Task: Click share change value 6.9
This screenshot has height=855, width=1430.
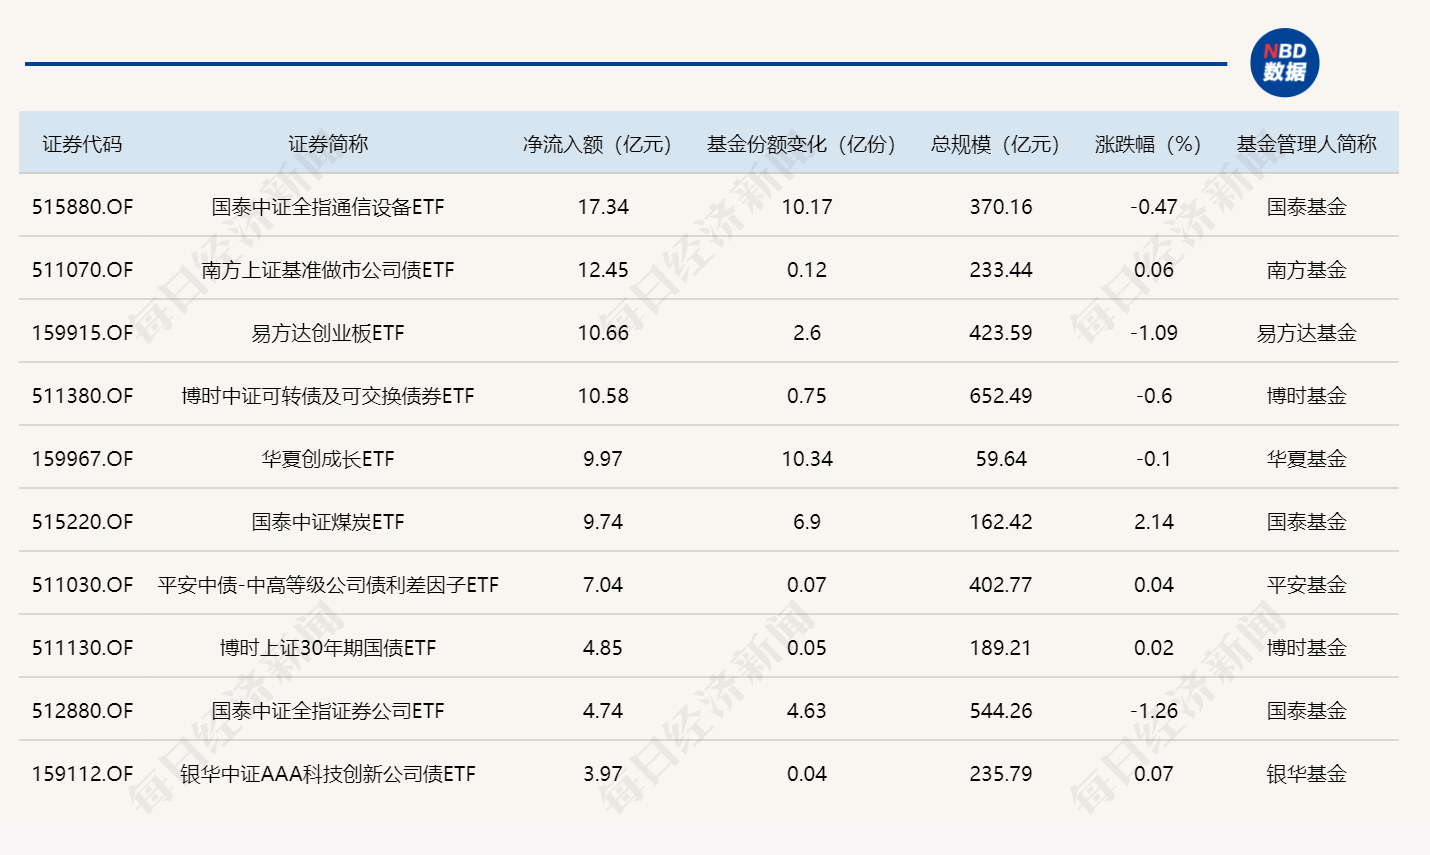Action: click(x=807, y=522)
